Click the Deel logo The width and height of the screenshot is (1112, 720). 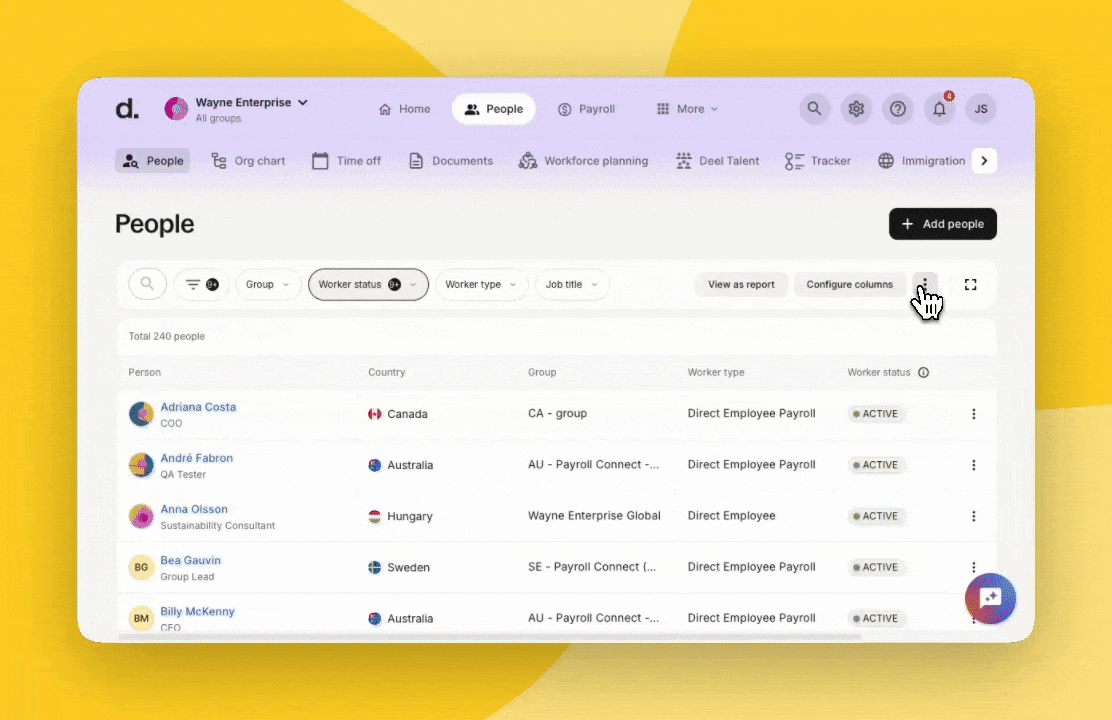tap(128, 109)
